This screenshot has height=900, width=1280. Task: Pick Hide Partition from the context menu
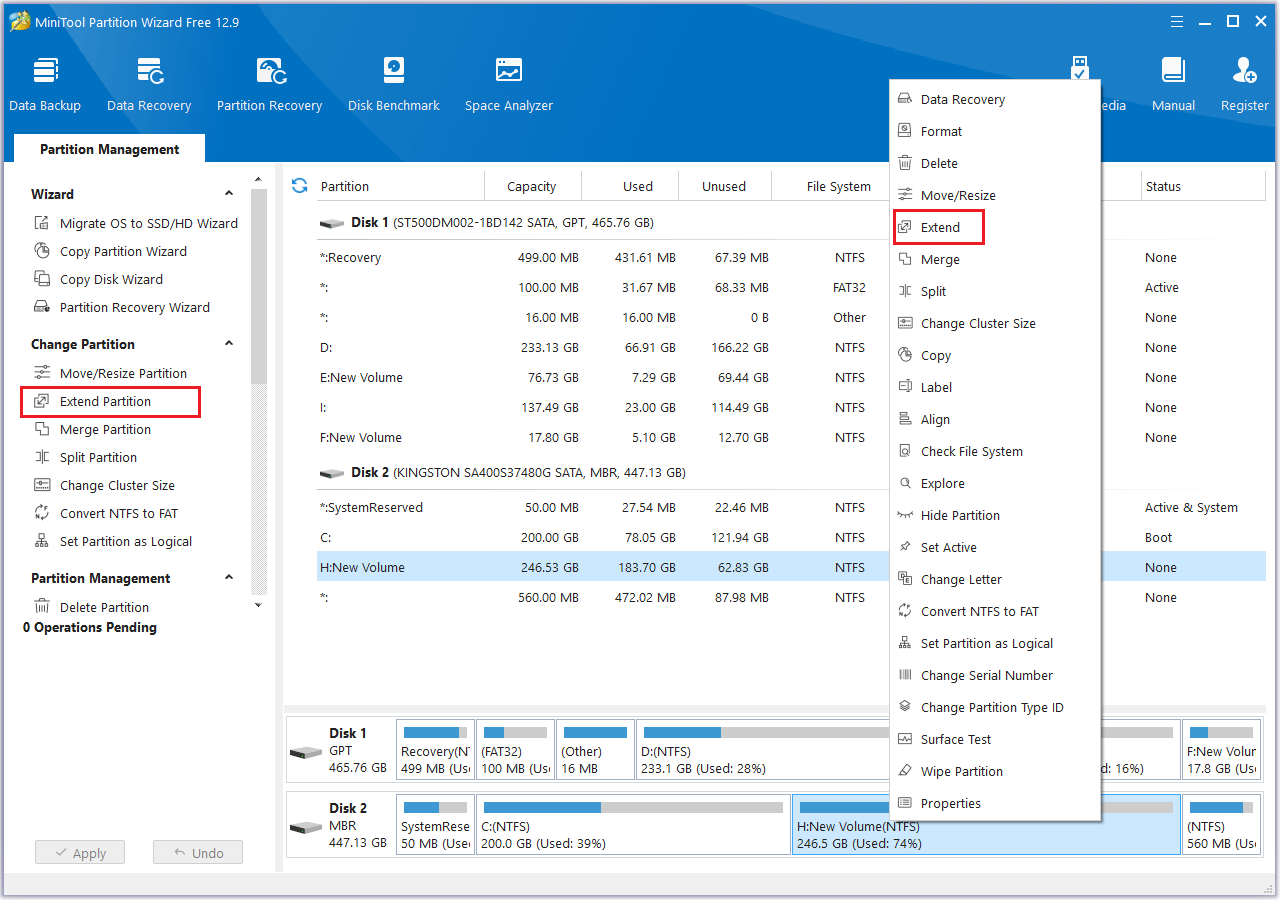pos(995,515)
